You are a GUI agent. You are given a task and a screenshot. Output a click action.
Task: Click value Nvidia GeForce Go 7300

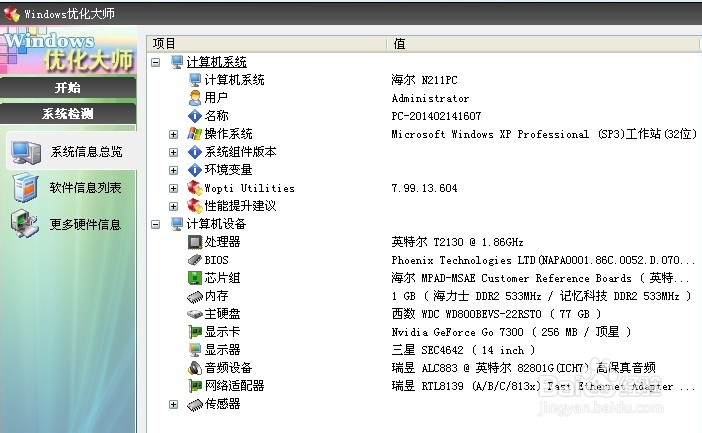tap(511, 332)
